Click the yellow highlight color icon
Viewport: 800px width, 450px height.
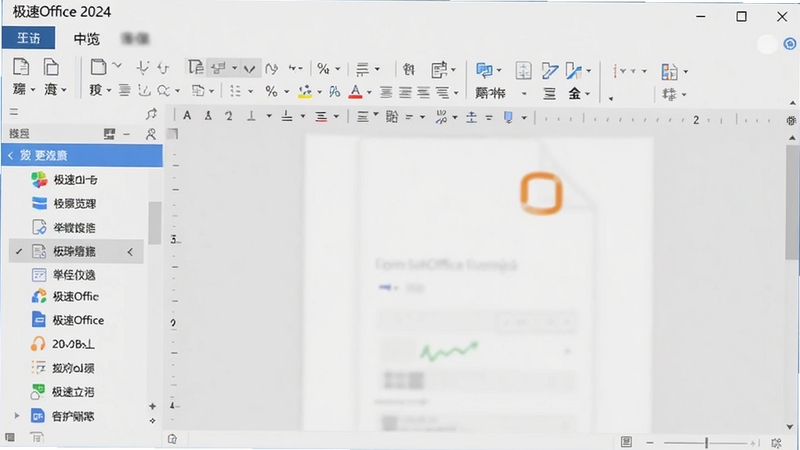305,92
